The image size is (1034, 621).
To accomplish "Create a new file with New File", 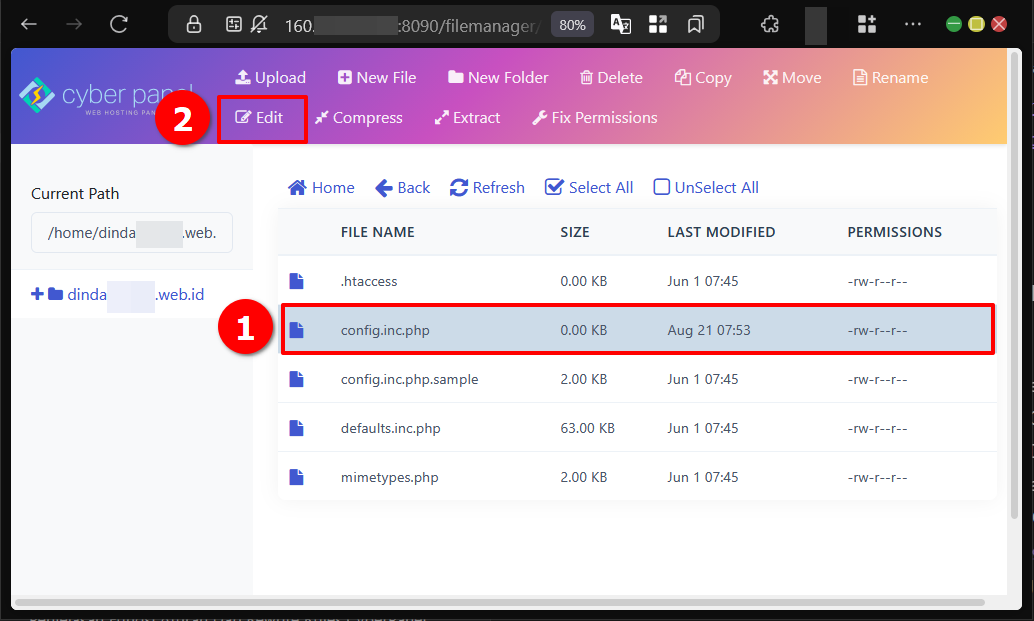I will point(376,78).
